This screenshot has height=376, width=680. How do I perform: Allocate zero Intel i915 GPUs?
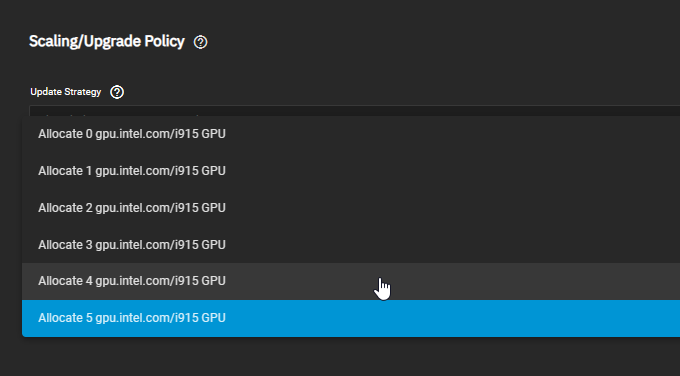pyautogui.click(x=351, y=134)
